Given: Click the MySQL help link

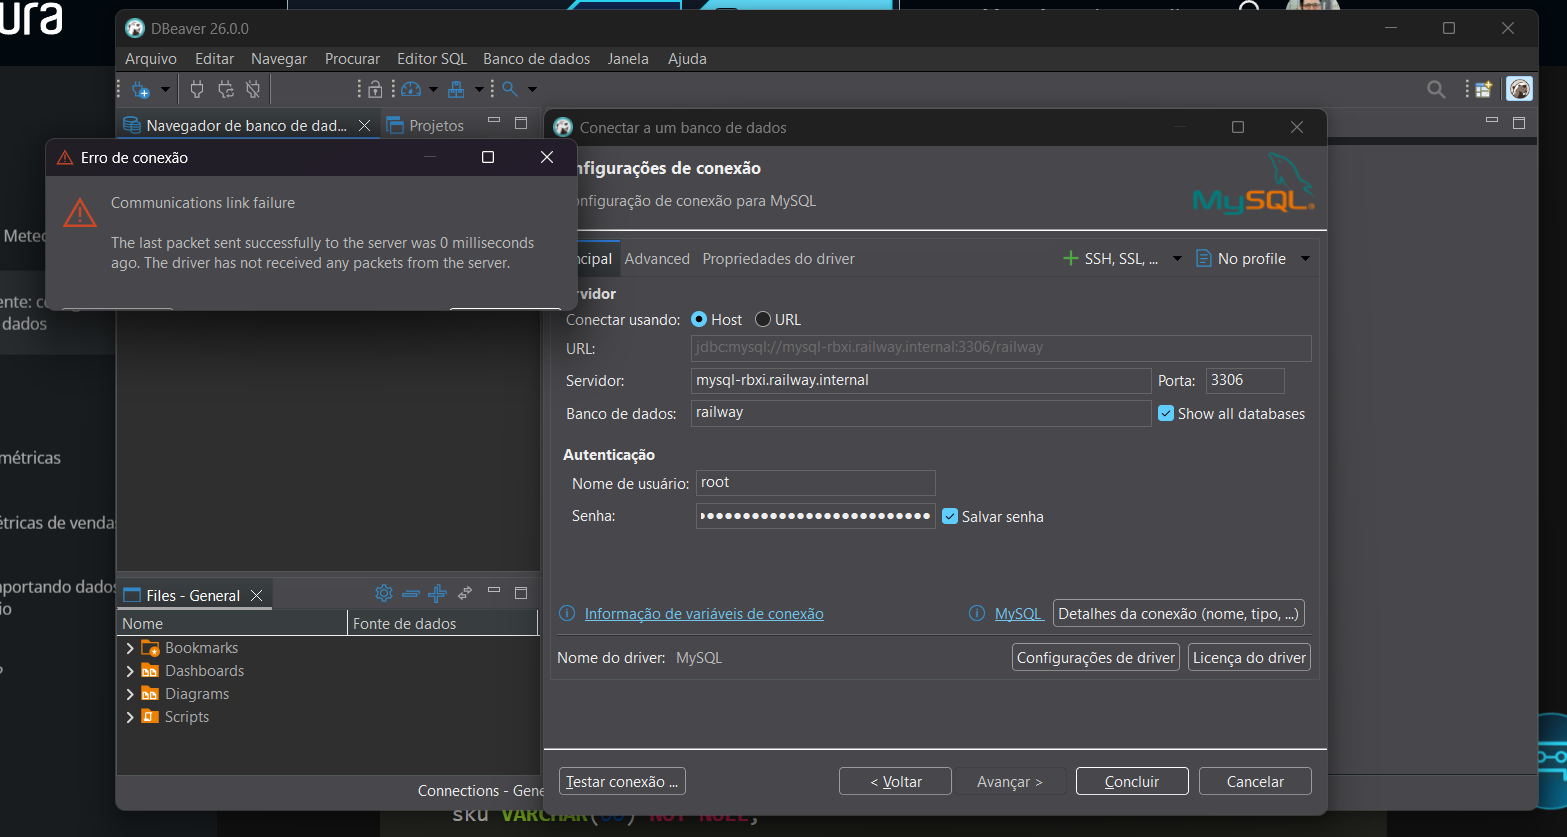Looking at the screenshot, I should tap(1018, 614).
